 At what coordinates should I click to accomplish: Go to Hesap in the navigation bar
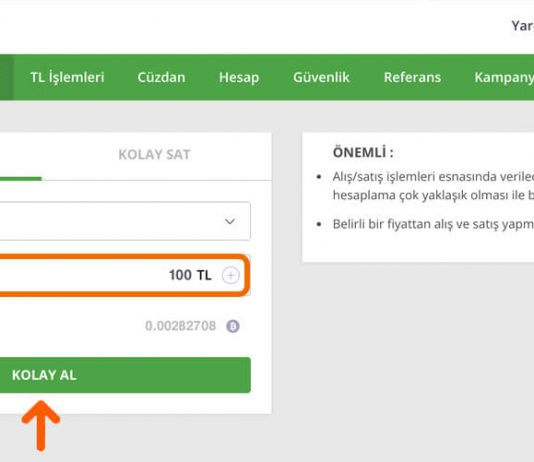click(239, 78)
